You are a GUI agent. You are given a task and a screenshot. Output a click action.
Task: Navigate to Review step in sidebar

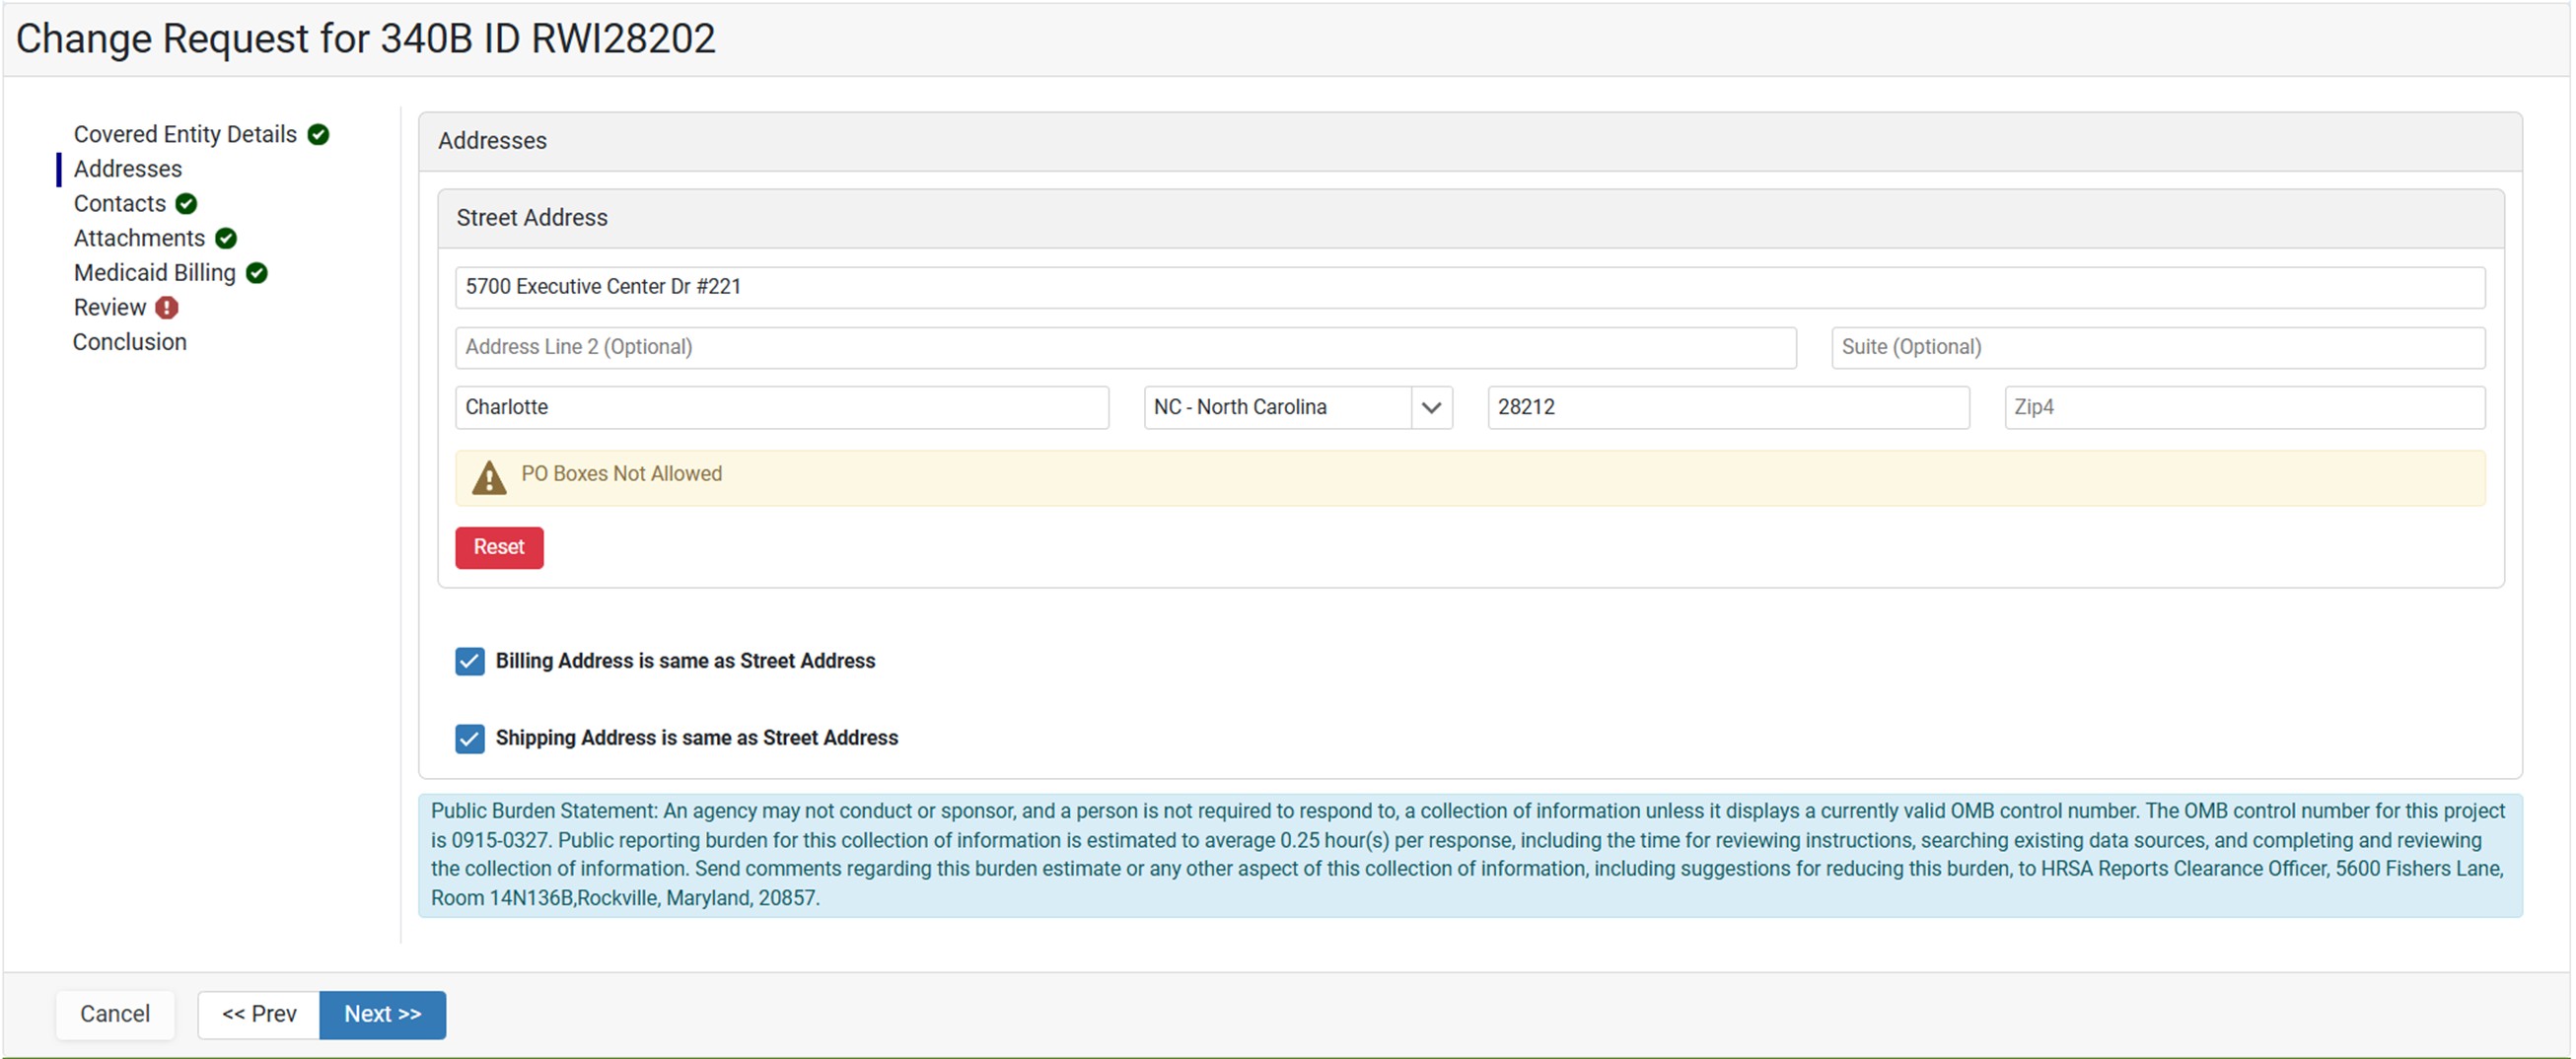(110, 308)
